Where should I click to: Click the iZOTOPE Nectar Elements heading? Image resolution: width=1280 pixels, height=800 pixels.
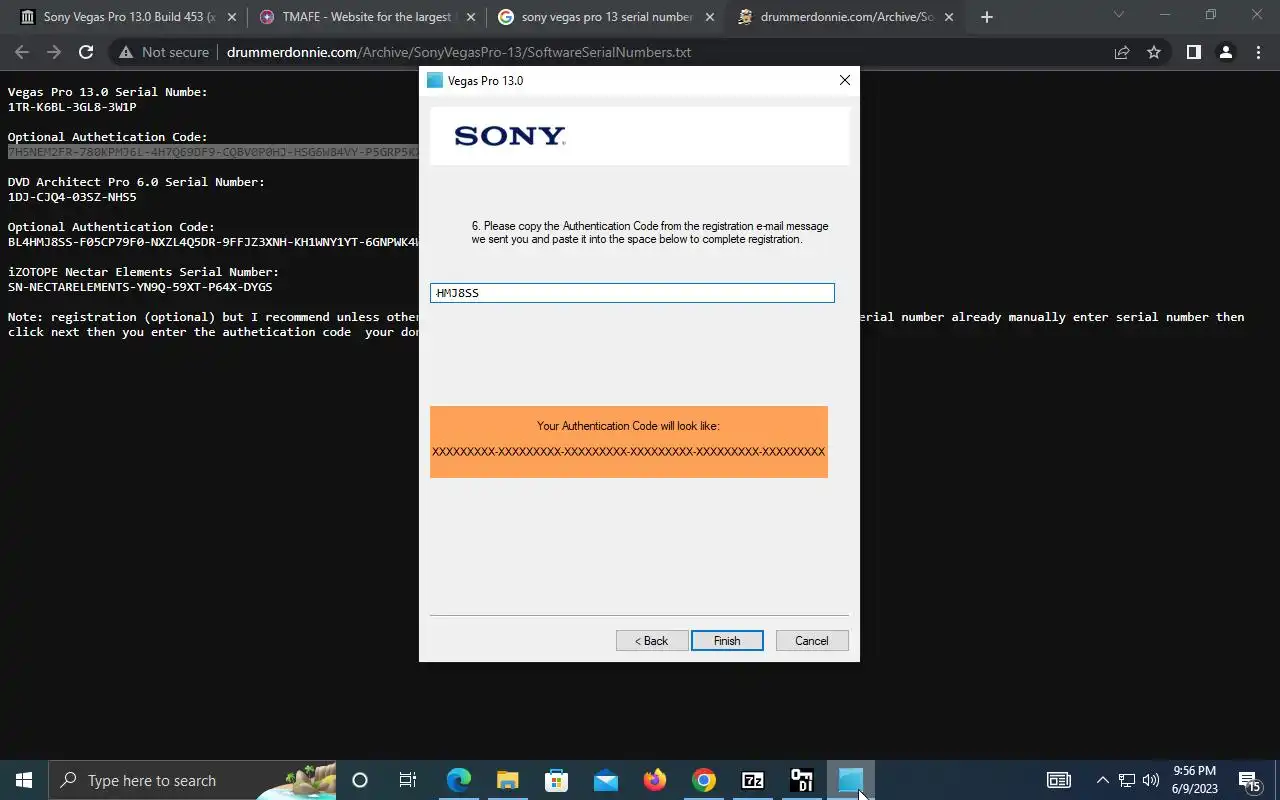pos(143,272)
